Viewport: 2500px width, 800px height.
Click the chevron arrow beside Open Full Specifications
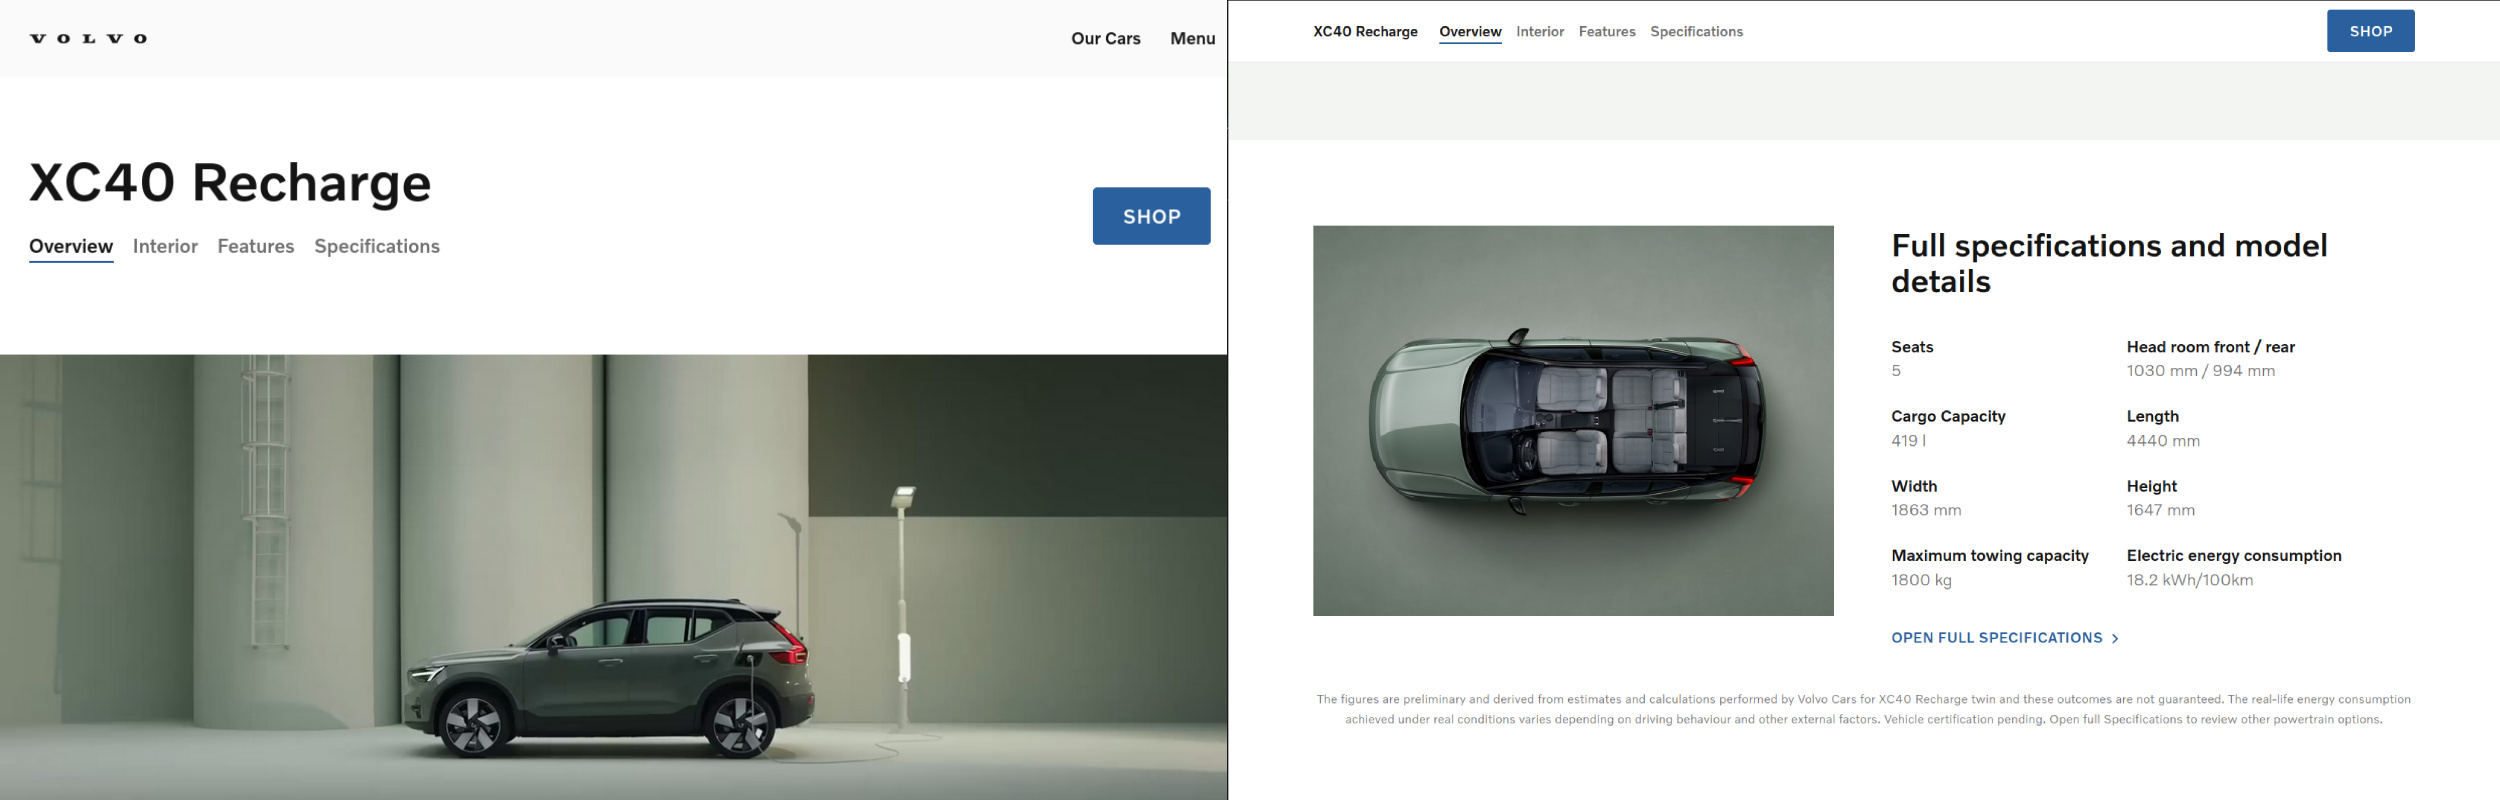[2115, 638]
